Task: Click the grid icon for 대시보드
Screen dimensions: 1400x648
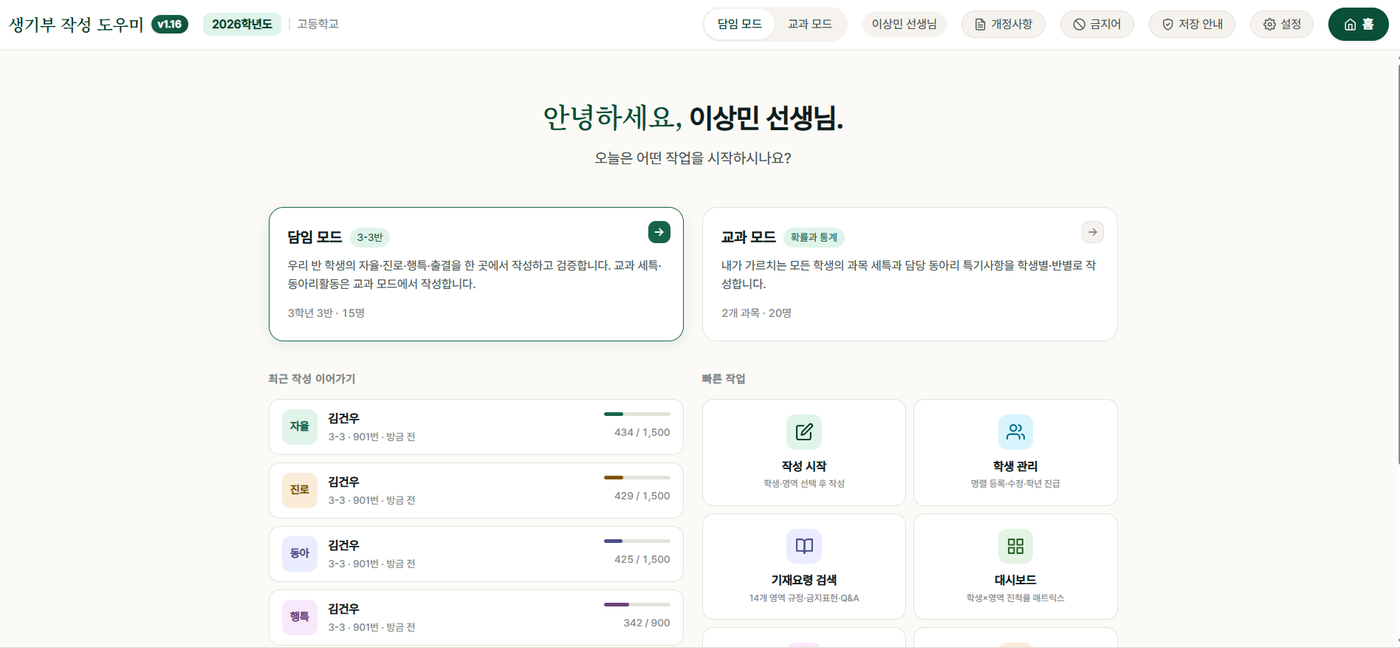Action: [x=1015, y=546]
